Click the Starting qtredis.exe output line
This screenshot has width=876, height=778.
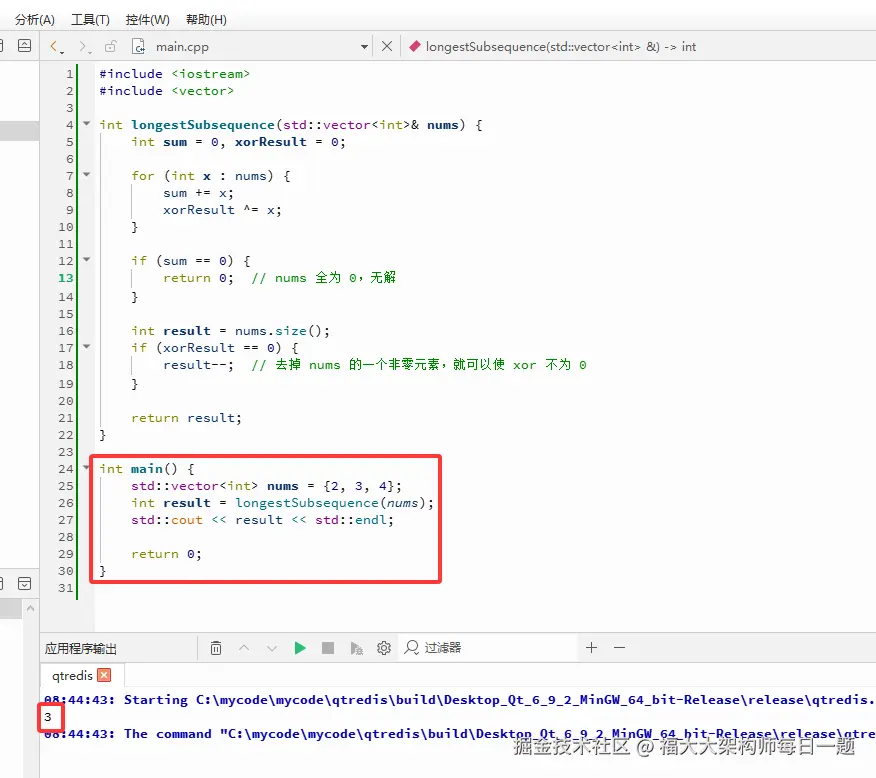pos(460,700)
